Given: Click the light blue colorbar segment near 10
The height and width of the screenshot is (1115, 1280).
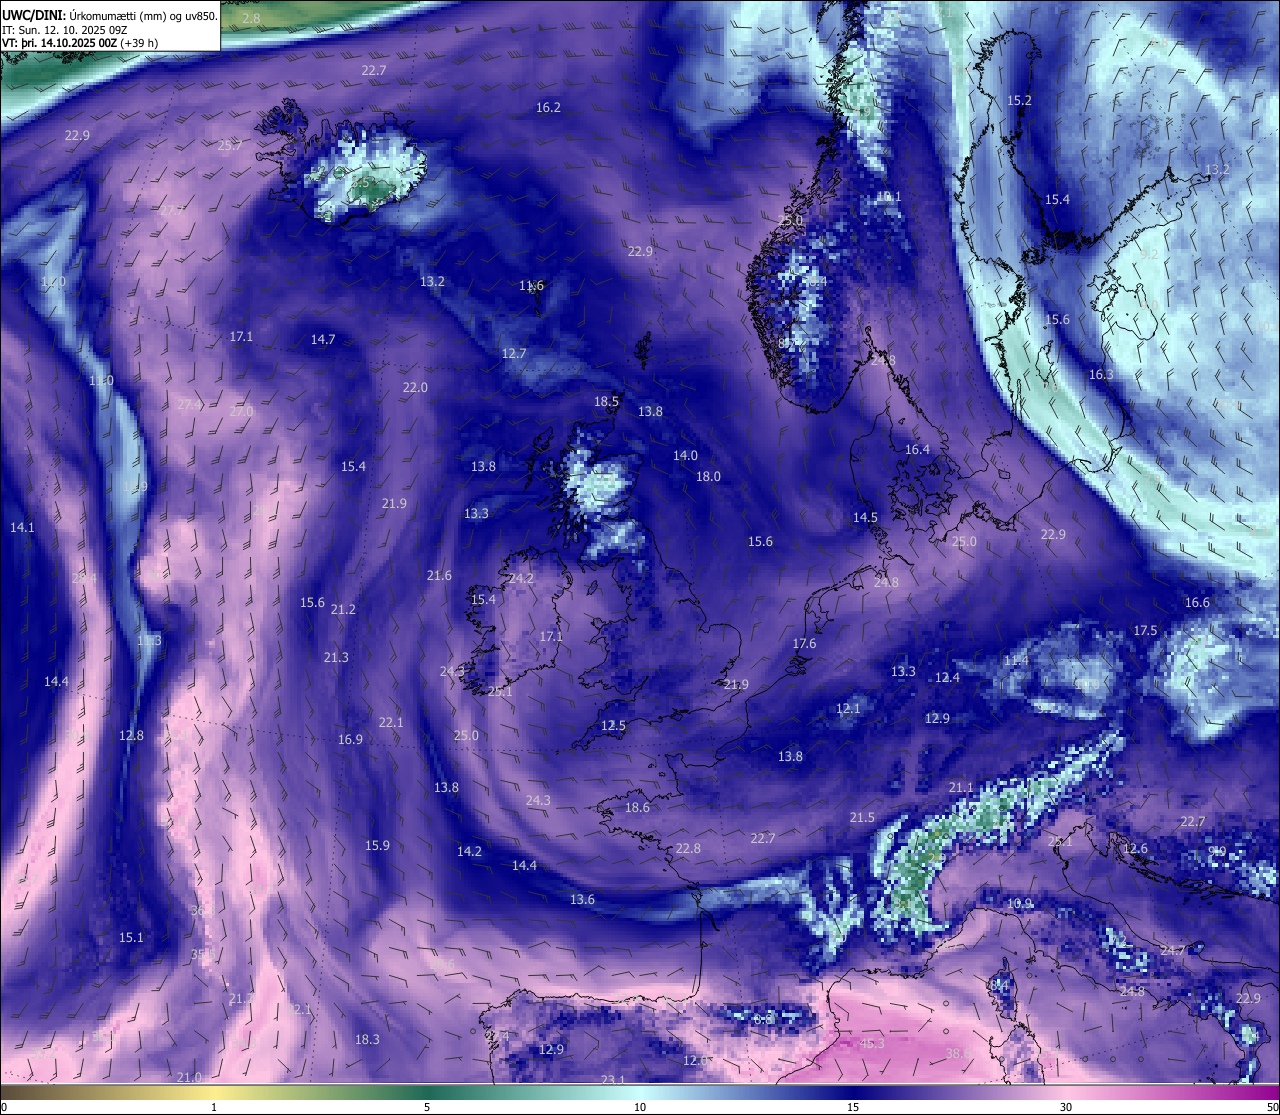Looking at the screenshot, I should [x=640, y=1091].
